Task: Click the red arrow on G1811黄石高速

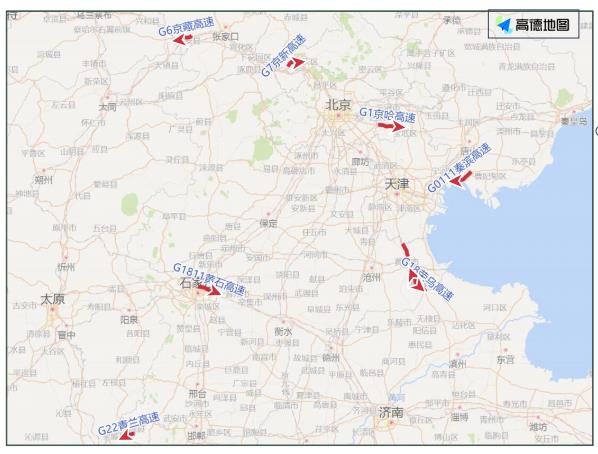Action: [x=209, y=290]
